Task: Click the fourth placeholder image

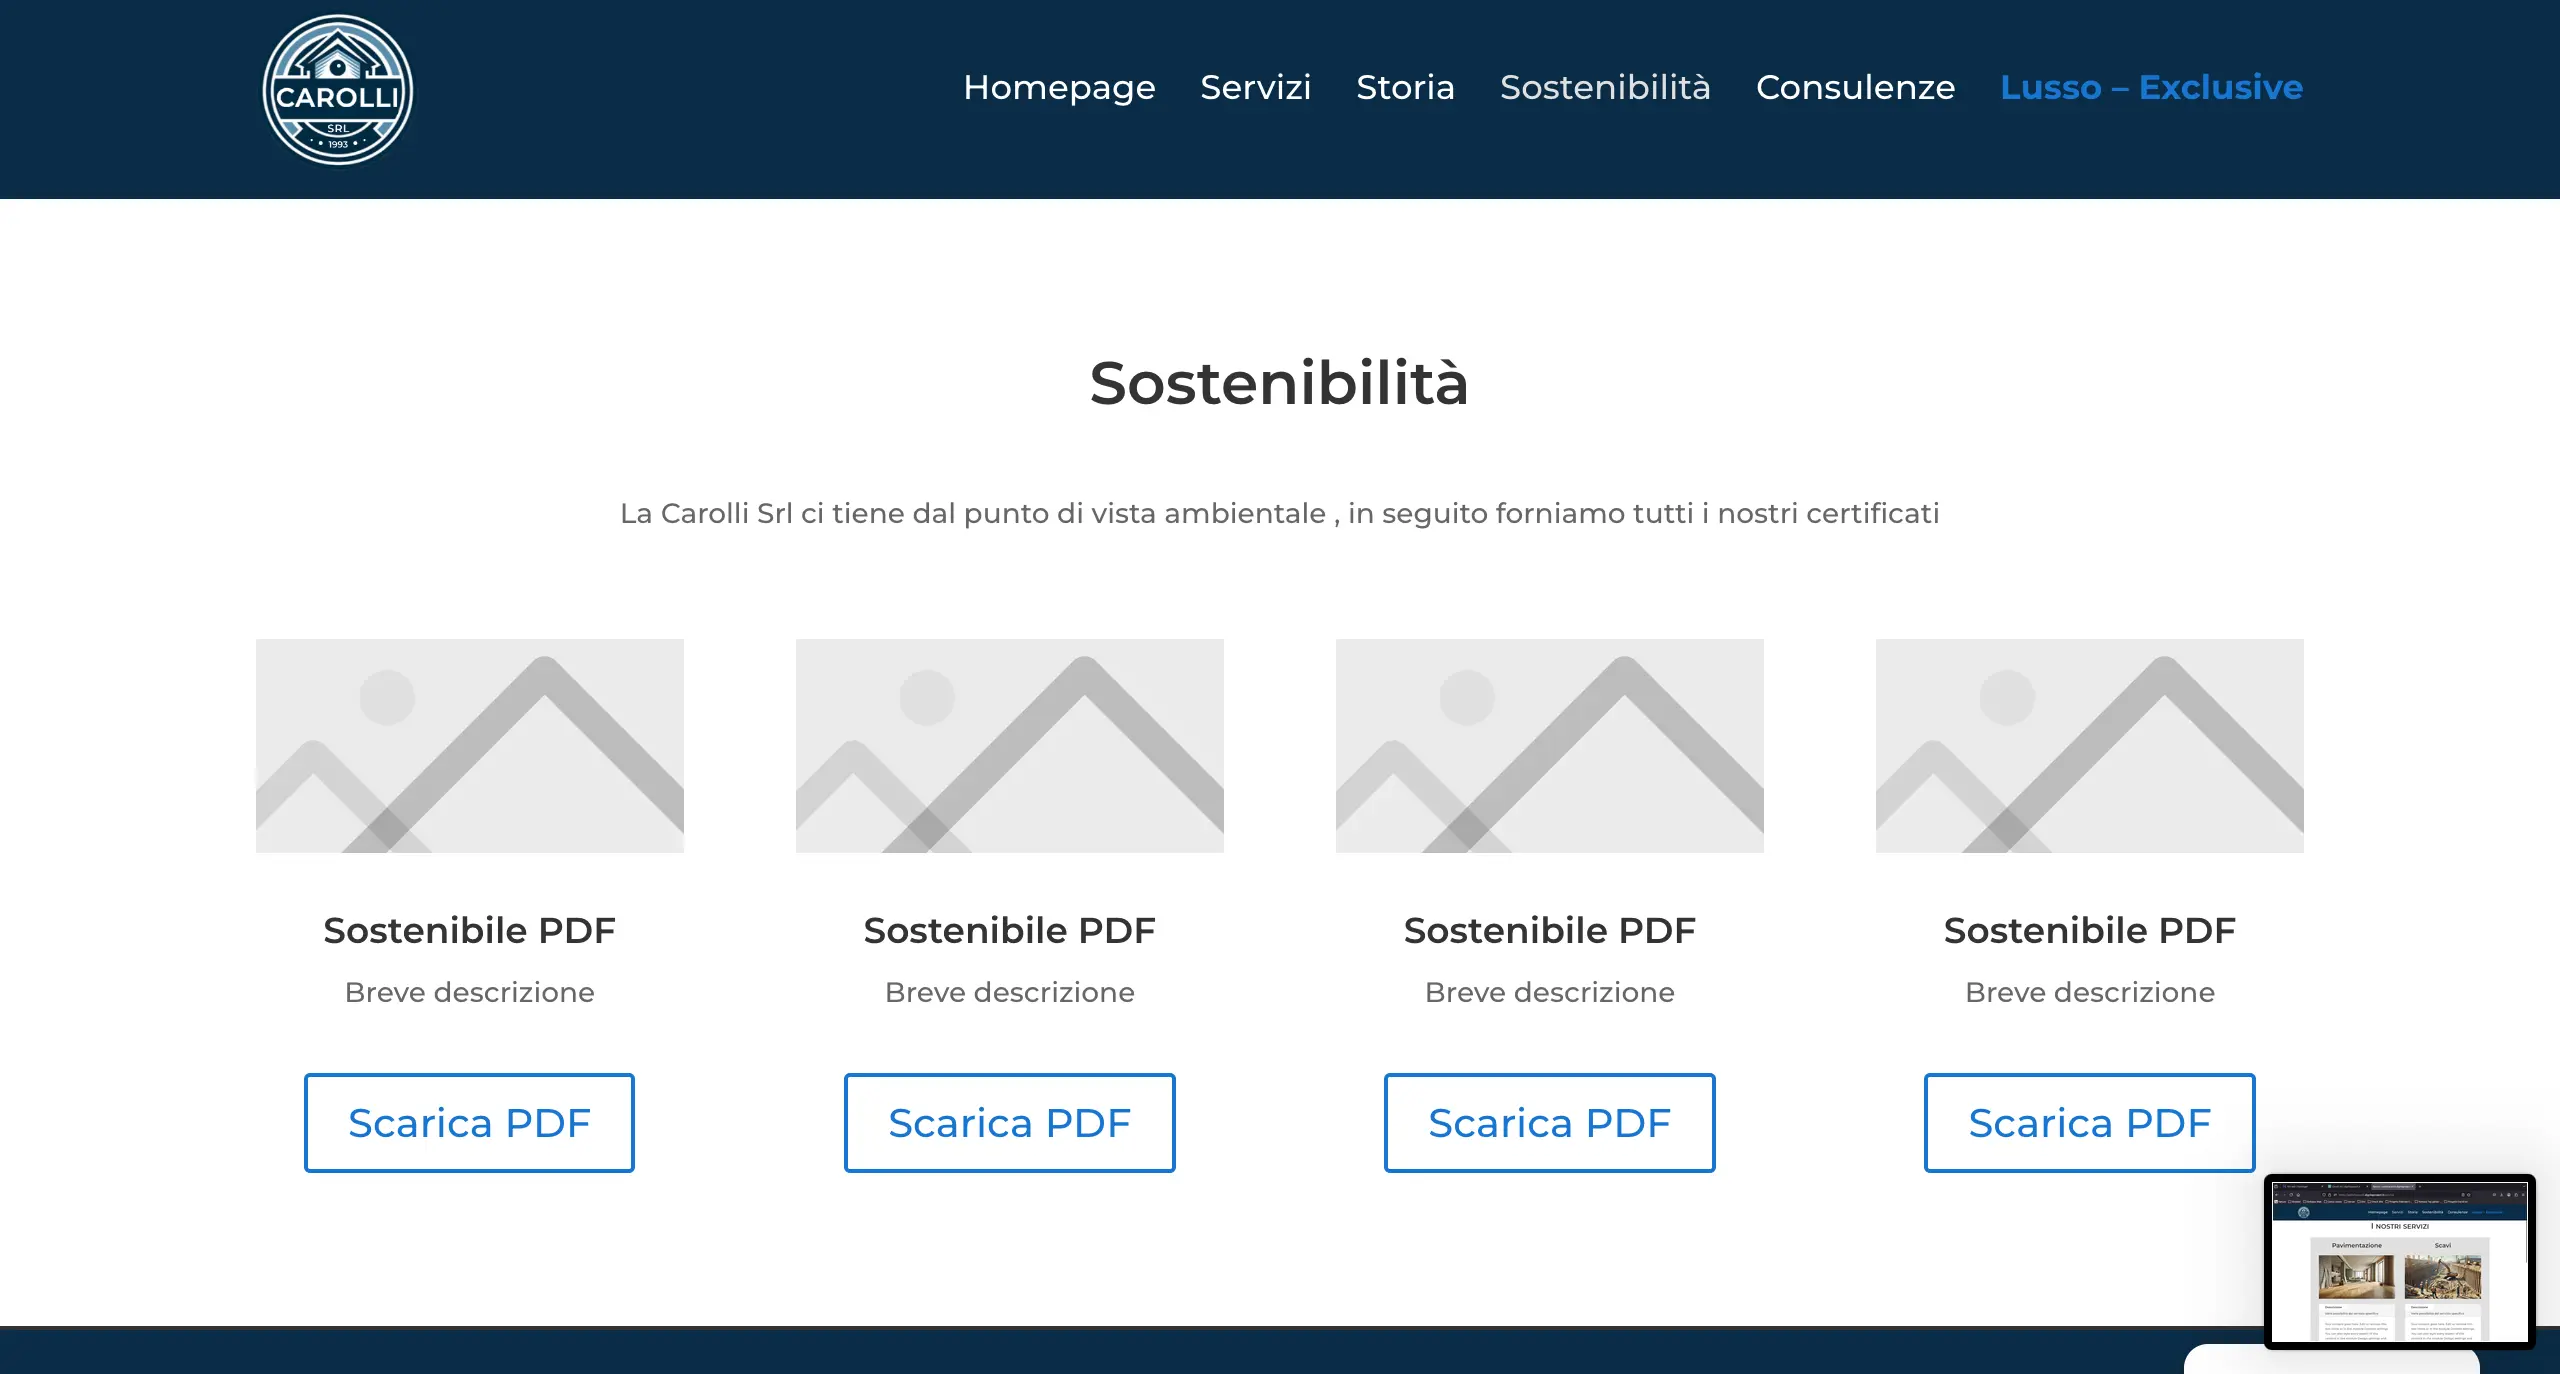Action: pos(2090,746)
